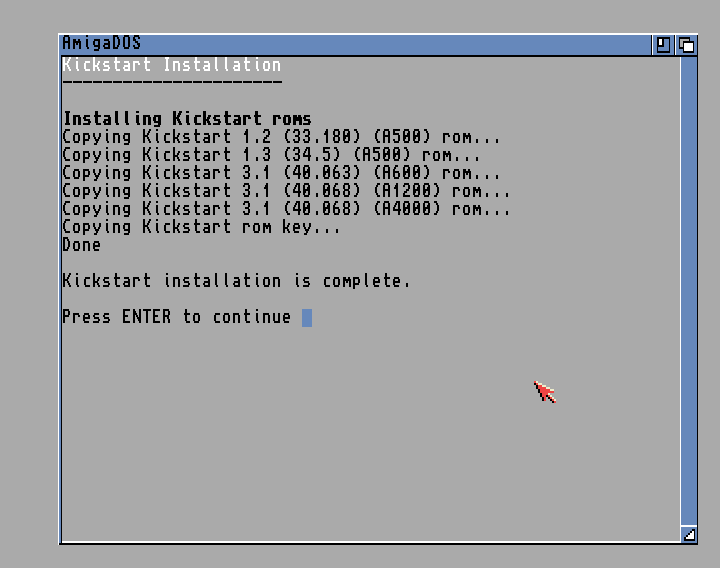Click the 'Press ENTER to continue' prompt
The image size is (720, 568).
coord(176,317)
